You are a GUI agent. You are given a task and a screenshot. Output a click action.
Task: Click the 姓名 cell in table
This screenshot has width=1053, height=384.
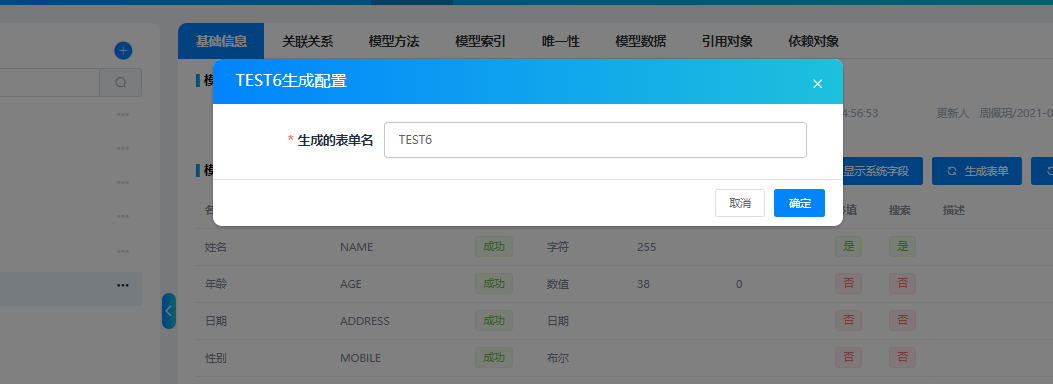216,247
